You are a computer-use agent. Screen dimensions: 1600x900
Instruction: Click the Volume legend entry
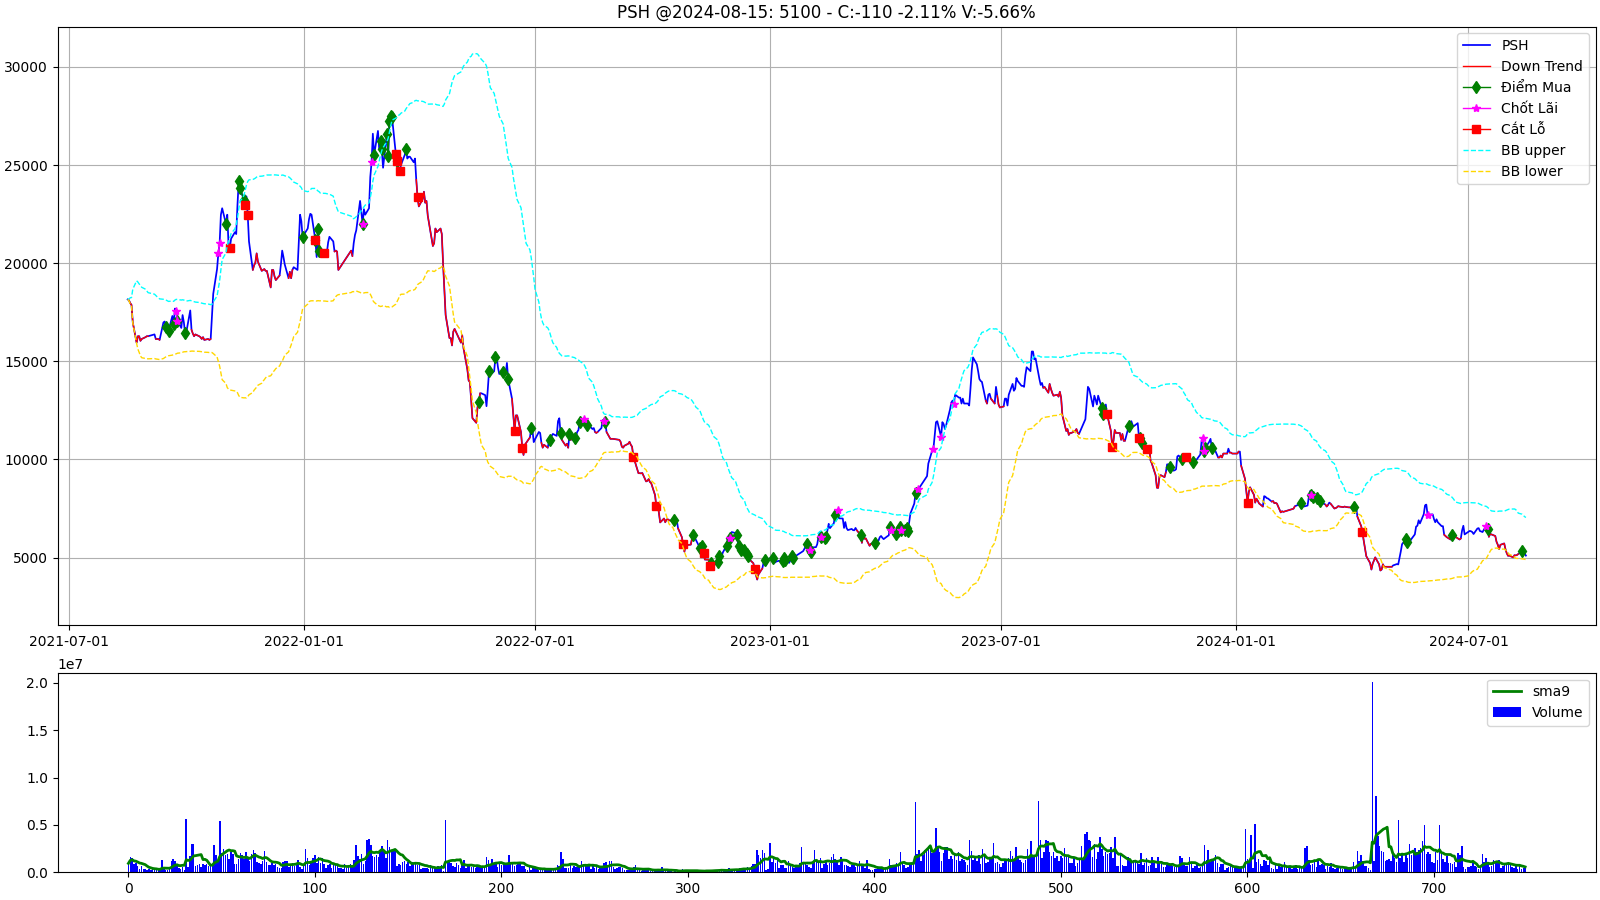tap(1556, 712)
